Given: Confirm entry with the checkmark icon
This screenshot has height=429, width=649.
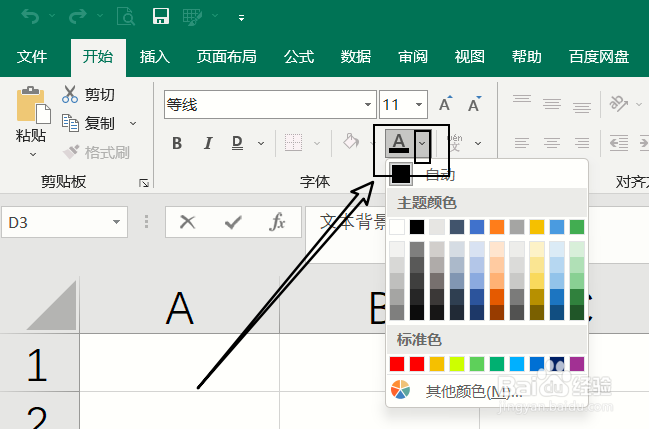Looking at the screenshot, I should tap(233, 222).
